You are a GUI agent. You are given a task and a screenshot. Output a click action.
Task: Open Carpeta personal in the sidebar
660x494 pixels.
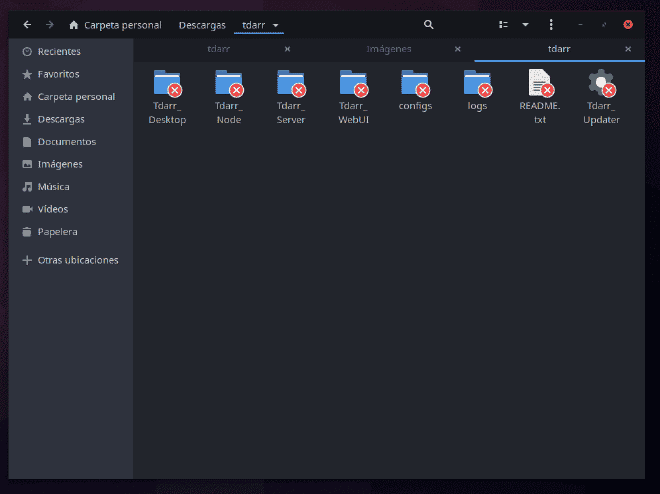pos(71,97)
